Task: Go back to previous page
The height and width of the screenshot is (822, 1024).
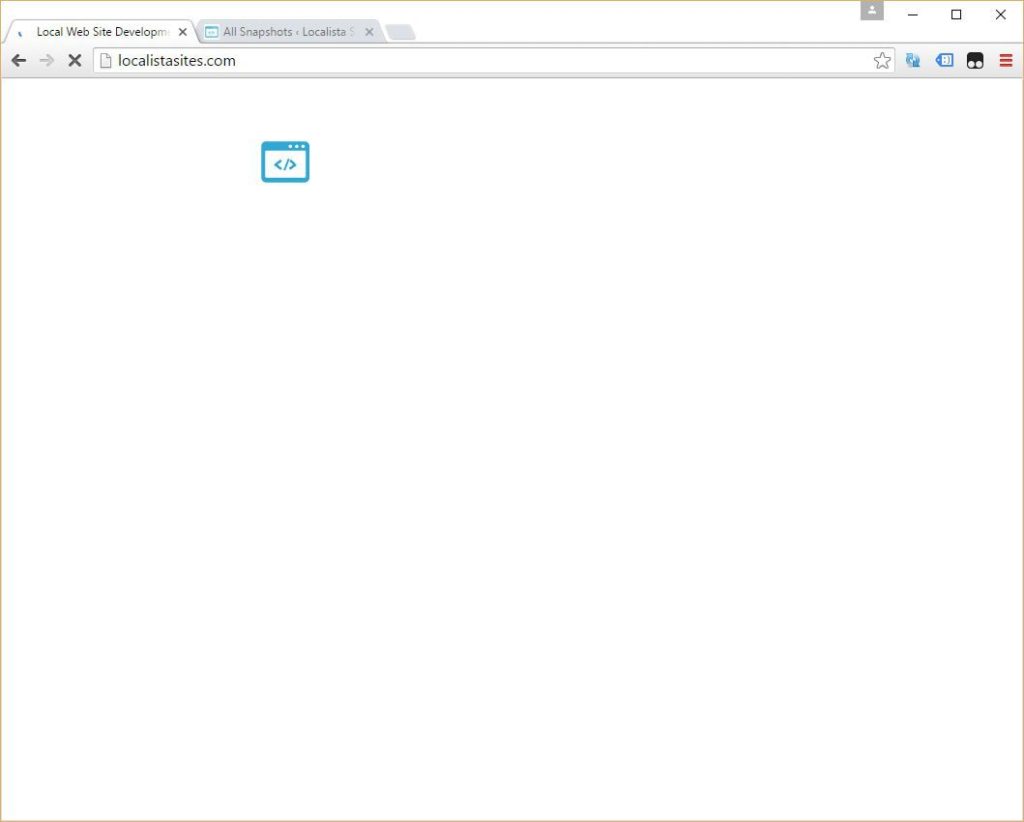Action: [18, 61]
